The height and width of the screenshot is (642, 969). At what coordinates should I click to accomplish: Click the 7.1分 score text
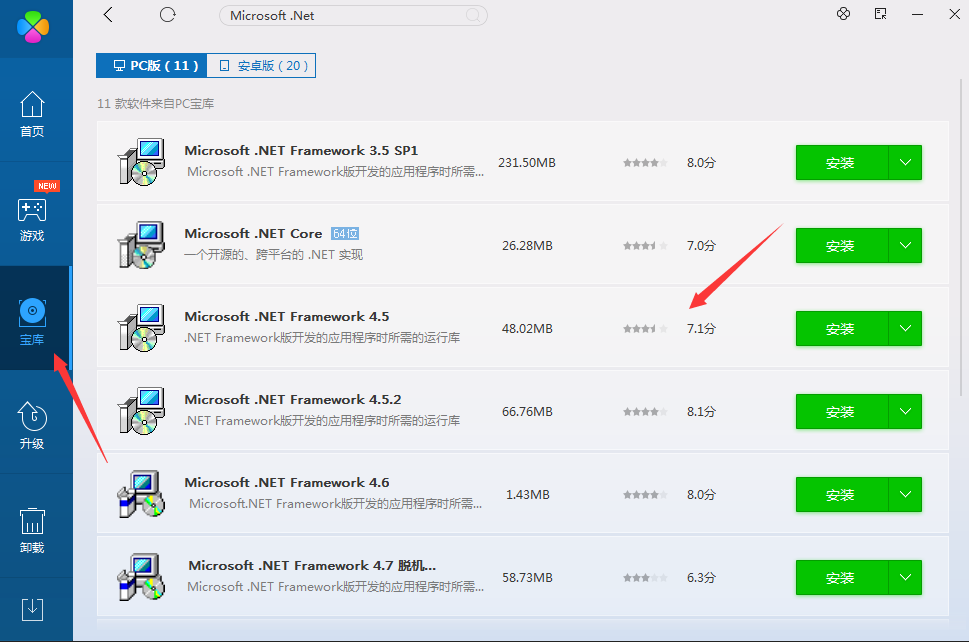[x=701, y=329]
